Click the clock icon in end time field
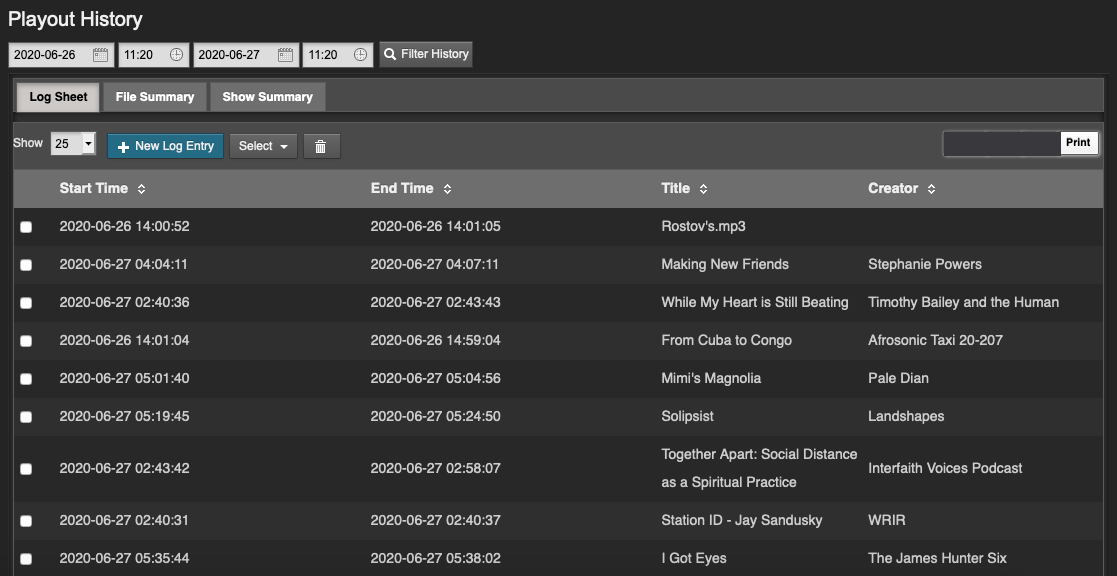The width and height of the screenshot is (1117, 576). (361, 55)
